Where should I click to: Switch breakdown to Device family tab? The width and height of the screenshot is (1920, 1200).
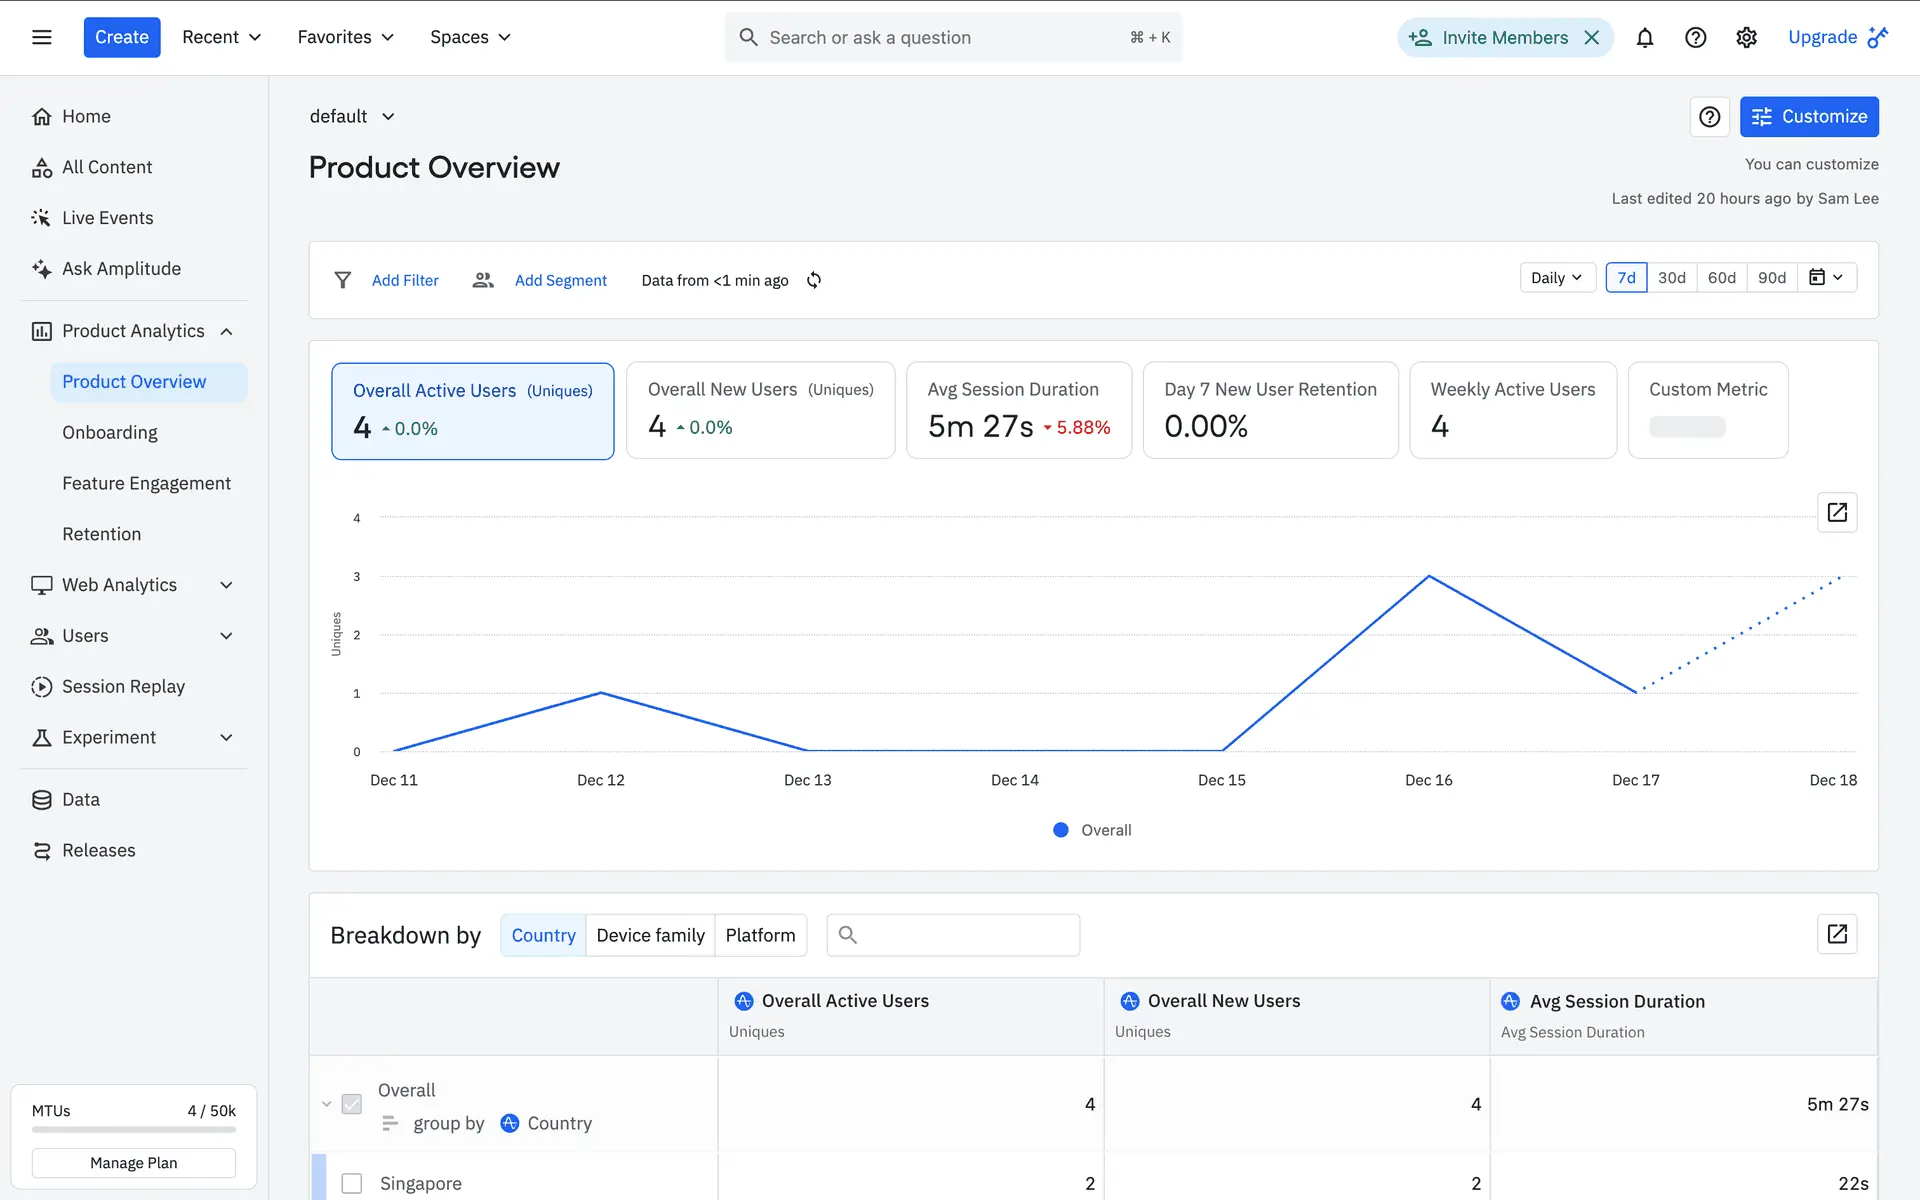[x=650, y=935]
